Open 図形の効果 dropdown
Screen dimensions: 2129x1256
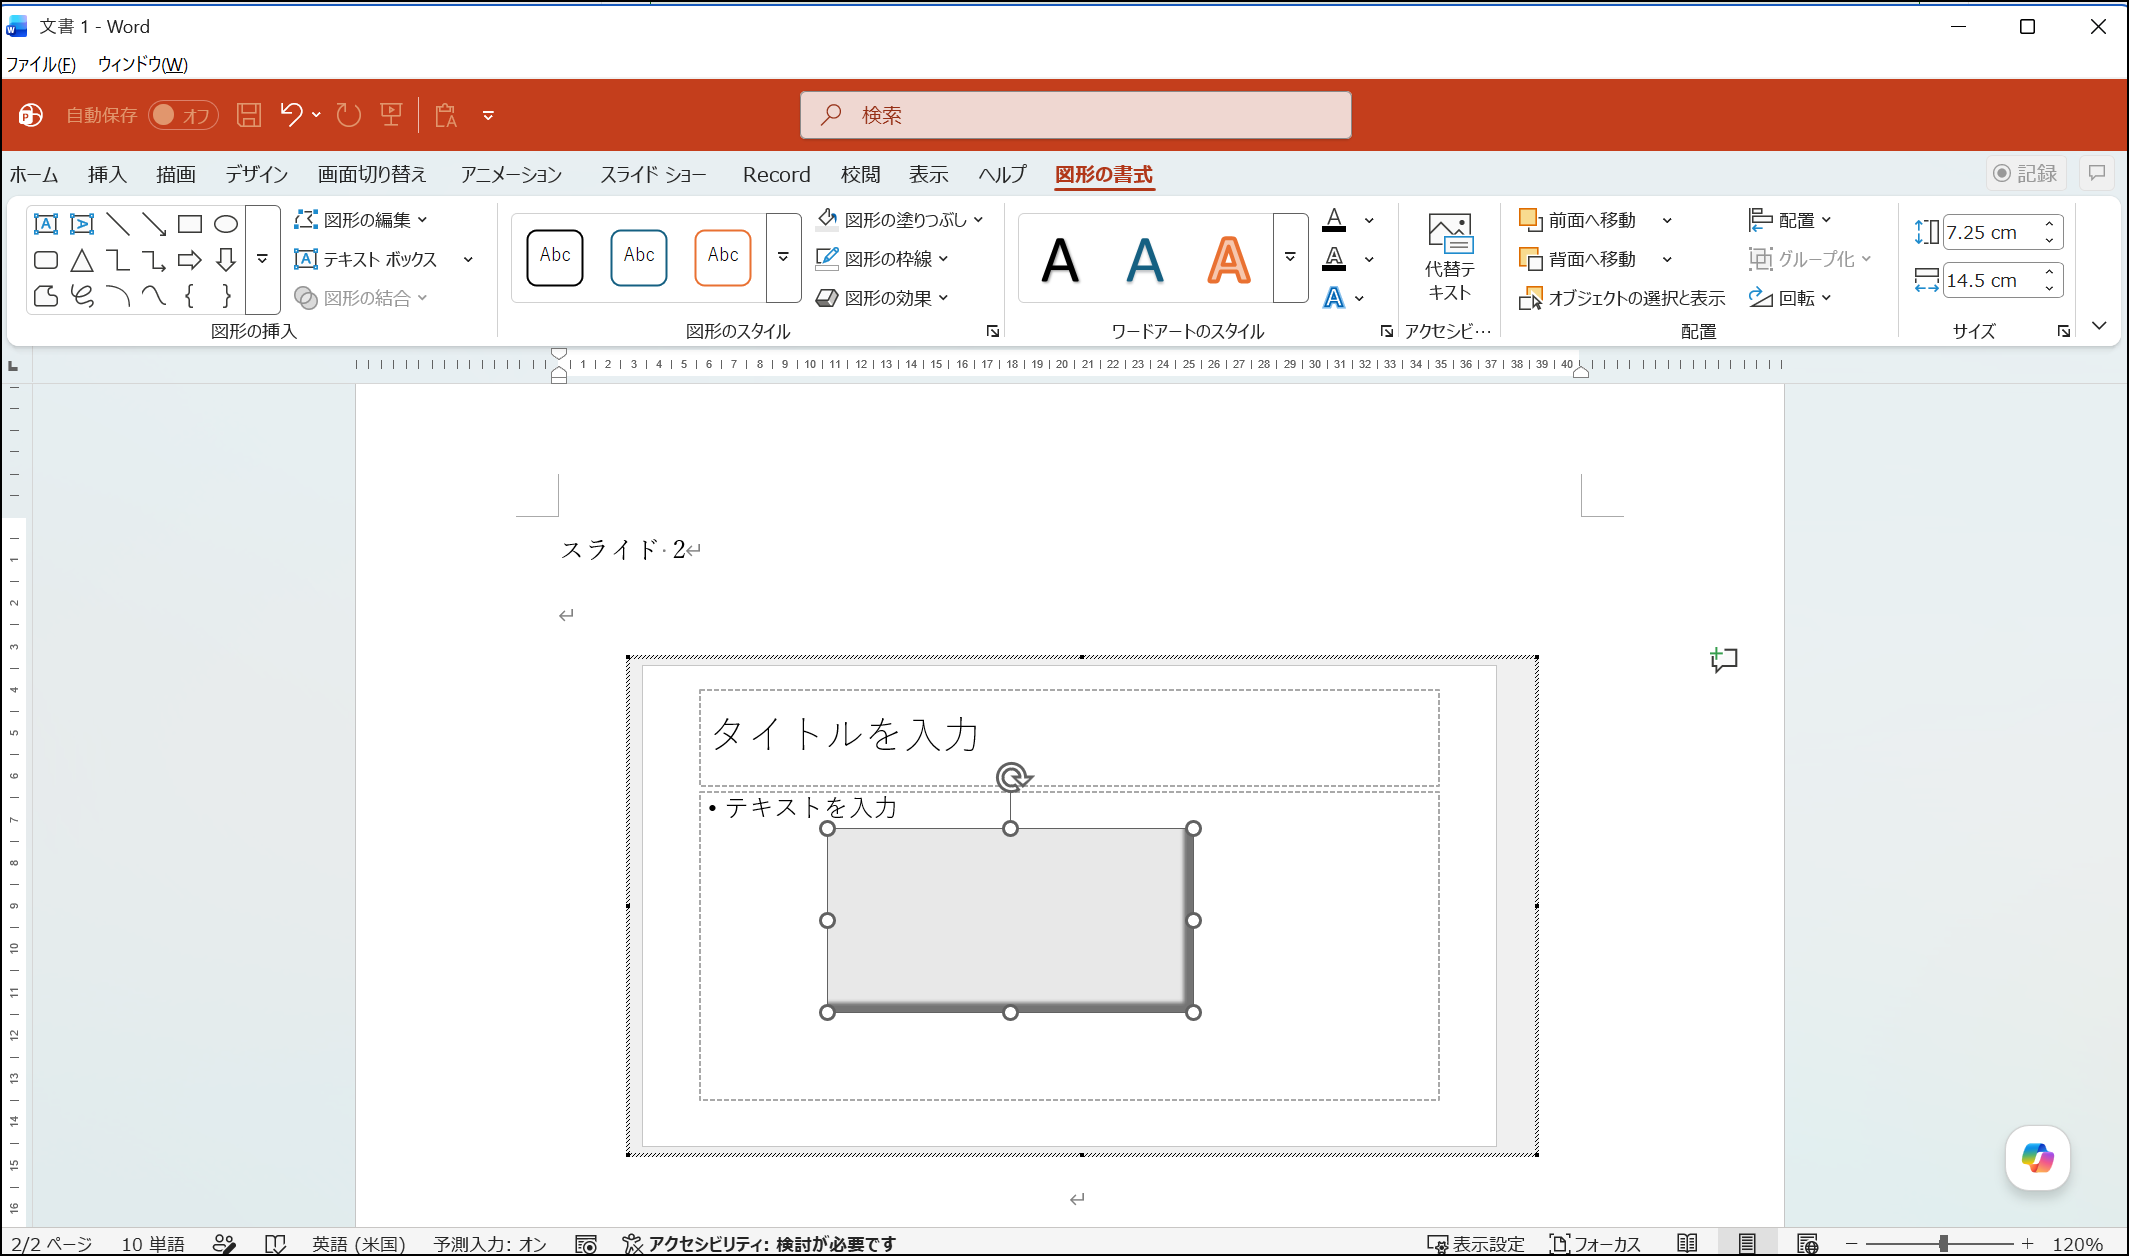coord(882,298)
